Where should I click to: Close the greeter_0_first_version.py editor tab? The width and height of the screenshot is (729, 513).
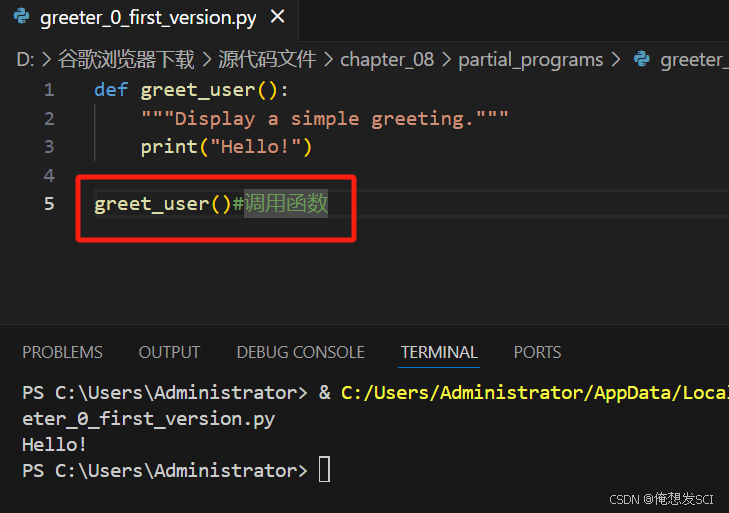tap(278, 17)
